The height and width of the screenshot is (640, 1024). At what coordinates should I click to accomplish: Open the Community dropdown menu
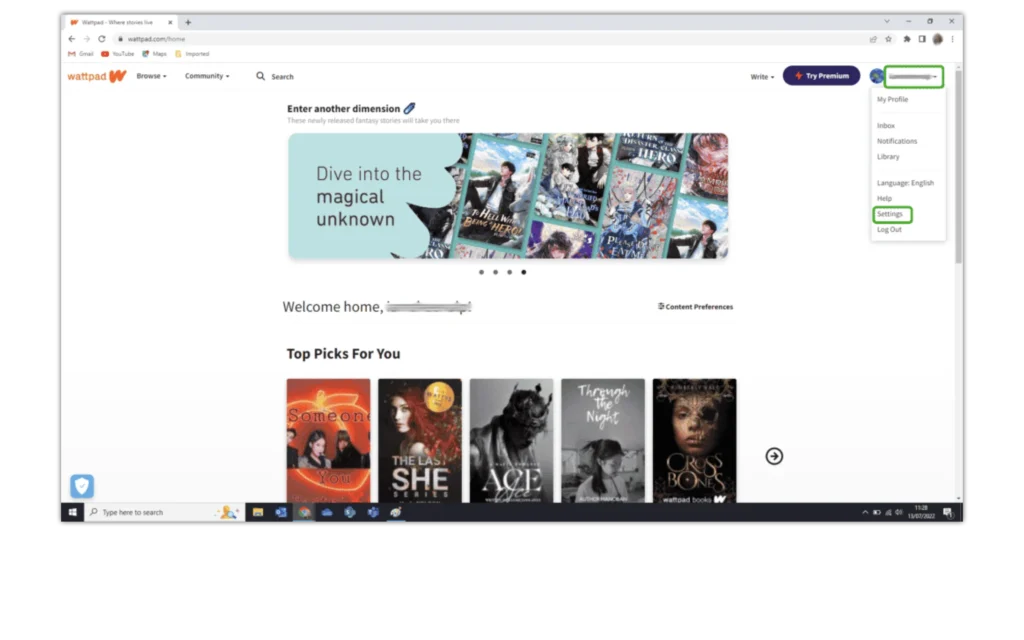[207, 76]
